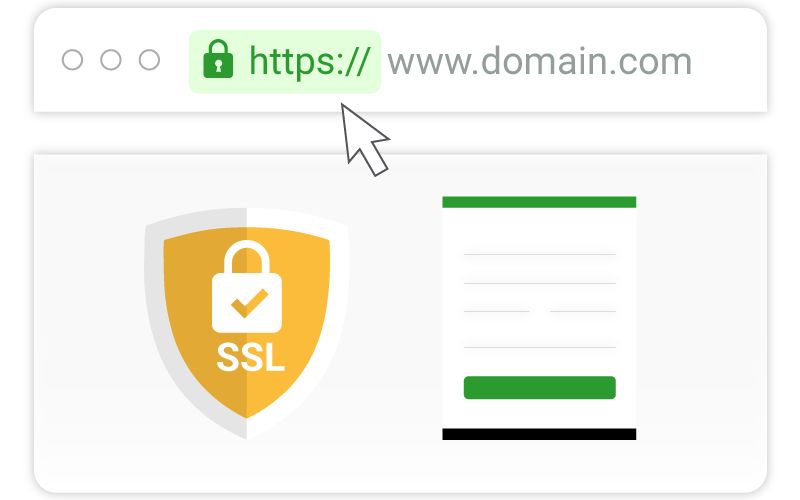Click the first window control circle
This screenshot has height=500, width=800.
pyautogui.click(x=72, y=60)
